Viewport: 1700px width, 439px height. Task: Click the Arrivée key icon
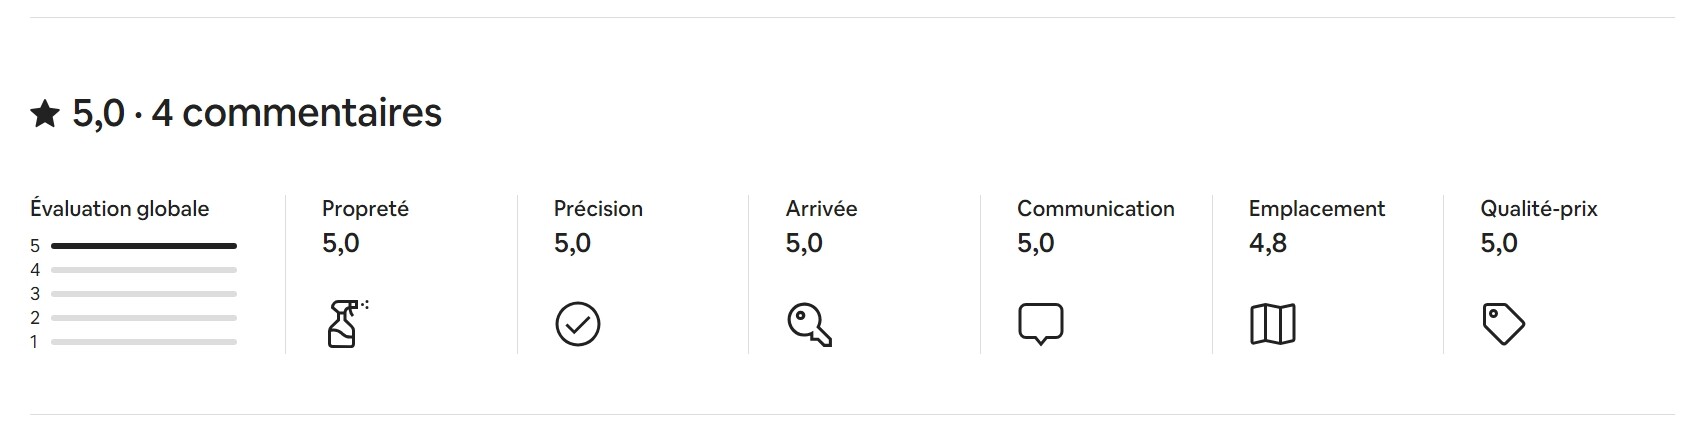(x=808, y=325)
